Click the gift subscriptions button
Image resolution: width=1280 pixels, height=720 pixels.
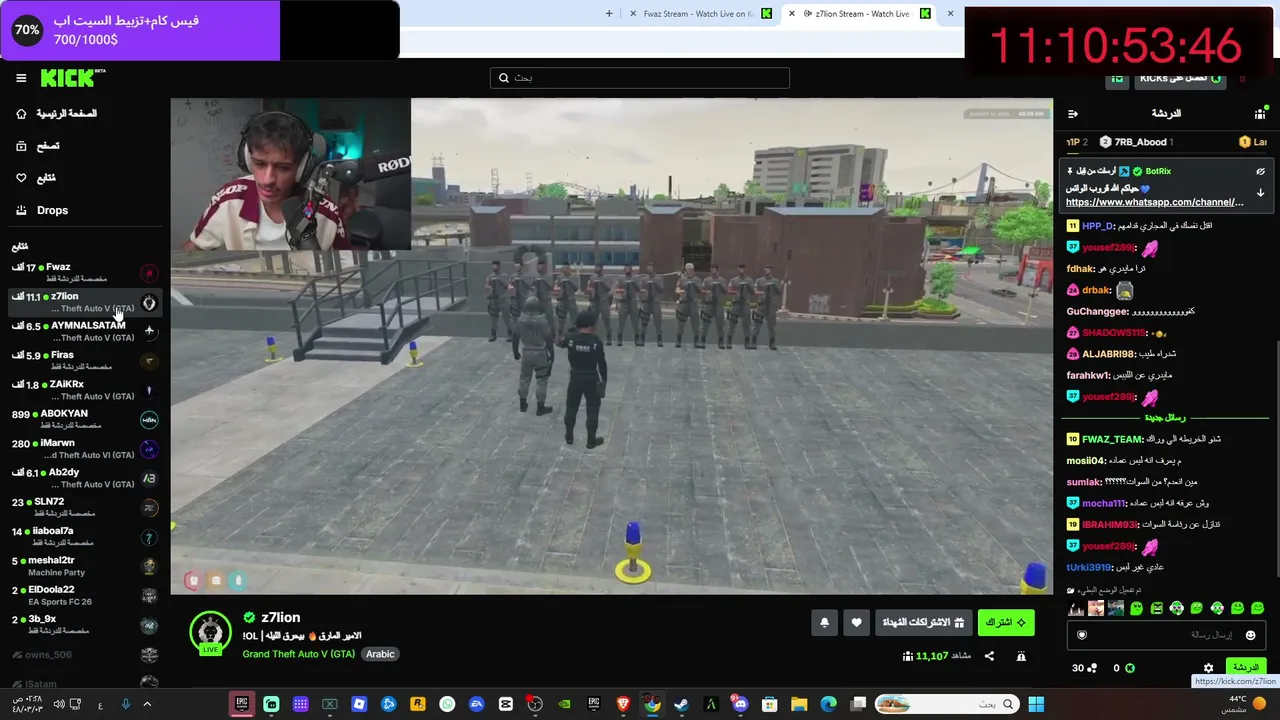pos(922,622)
